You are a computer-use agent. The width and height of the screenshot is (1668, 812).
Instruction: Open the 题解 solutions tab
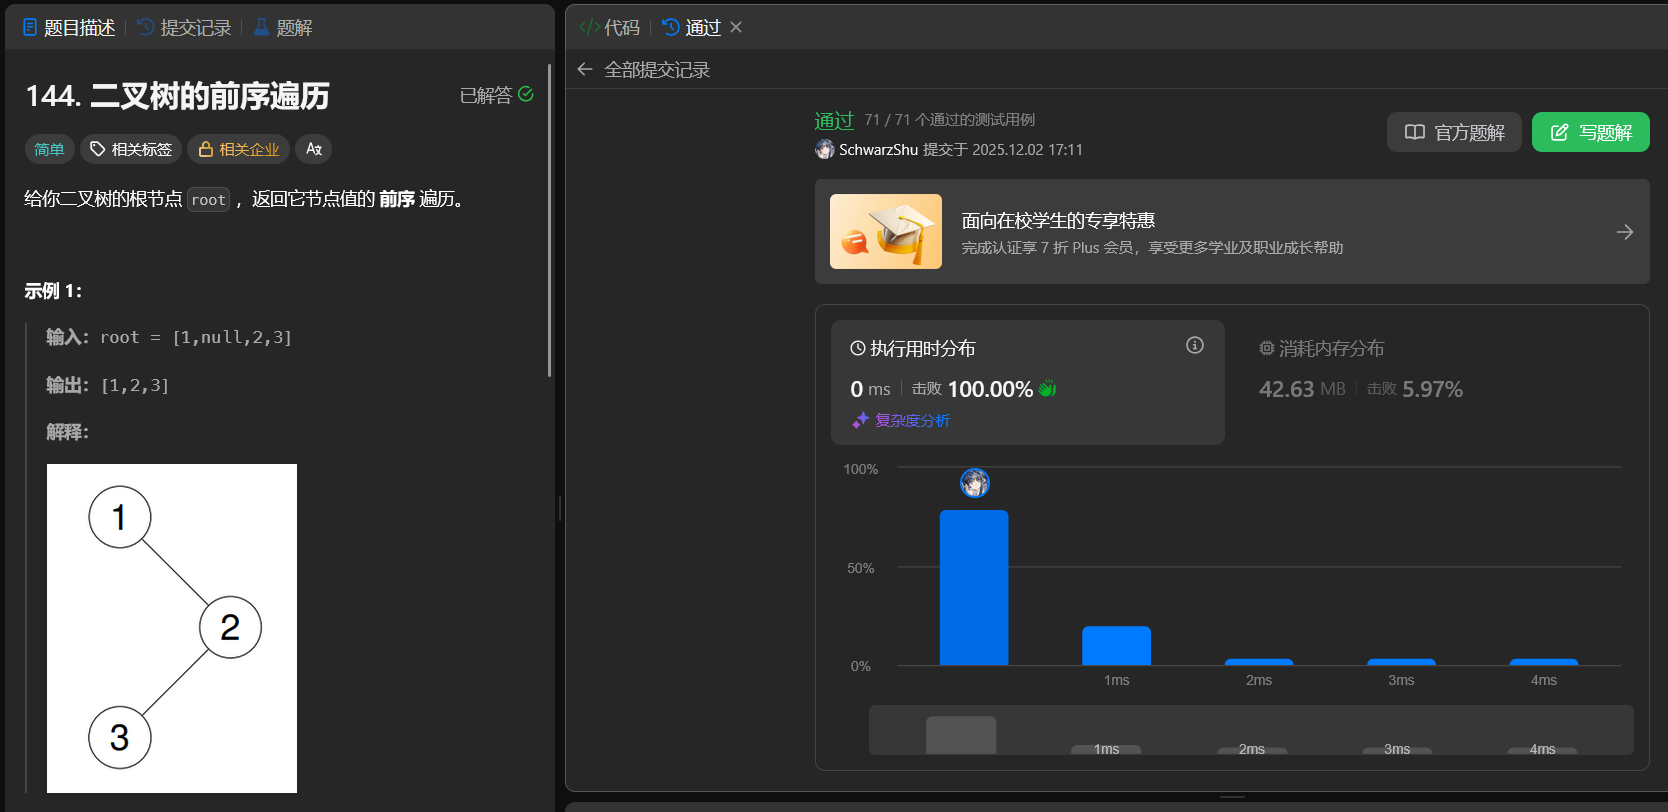283,27
